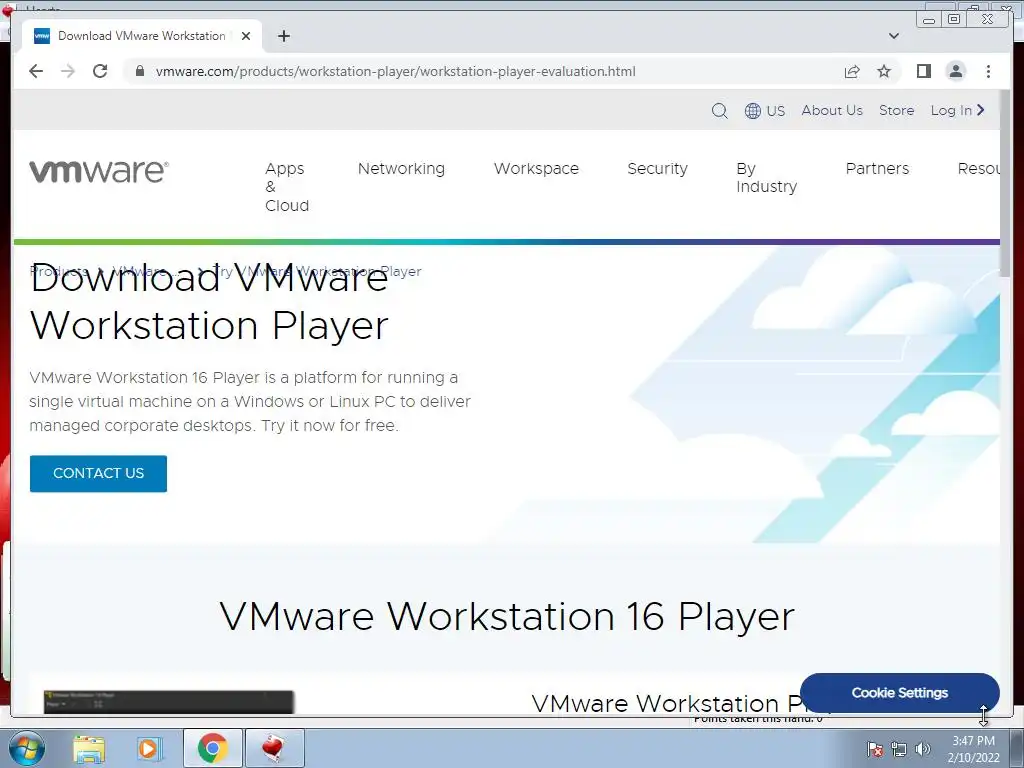Screen dimensions: 1024x768
Task: Open the Partners menu
Action: 877,168
